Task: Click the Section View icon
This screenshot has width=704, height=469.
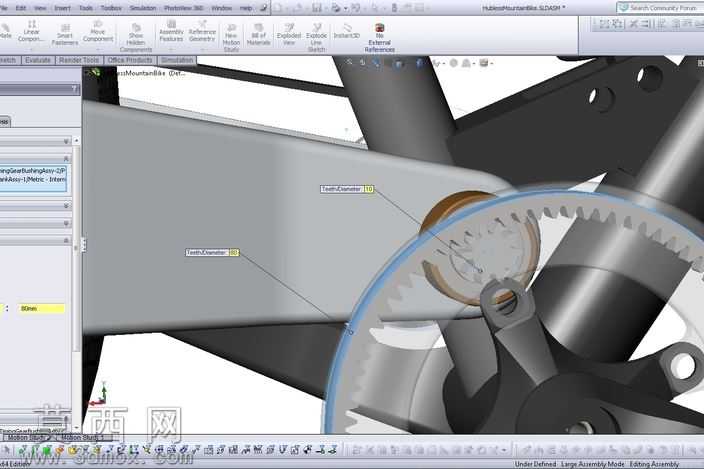Action: [x=398, y=63]
